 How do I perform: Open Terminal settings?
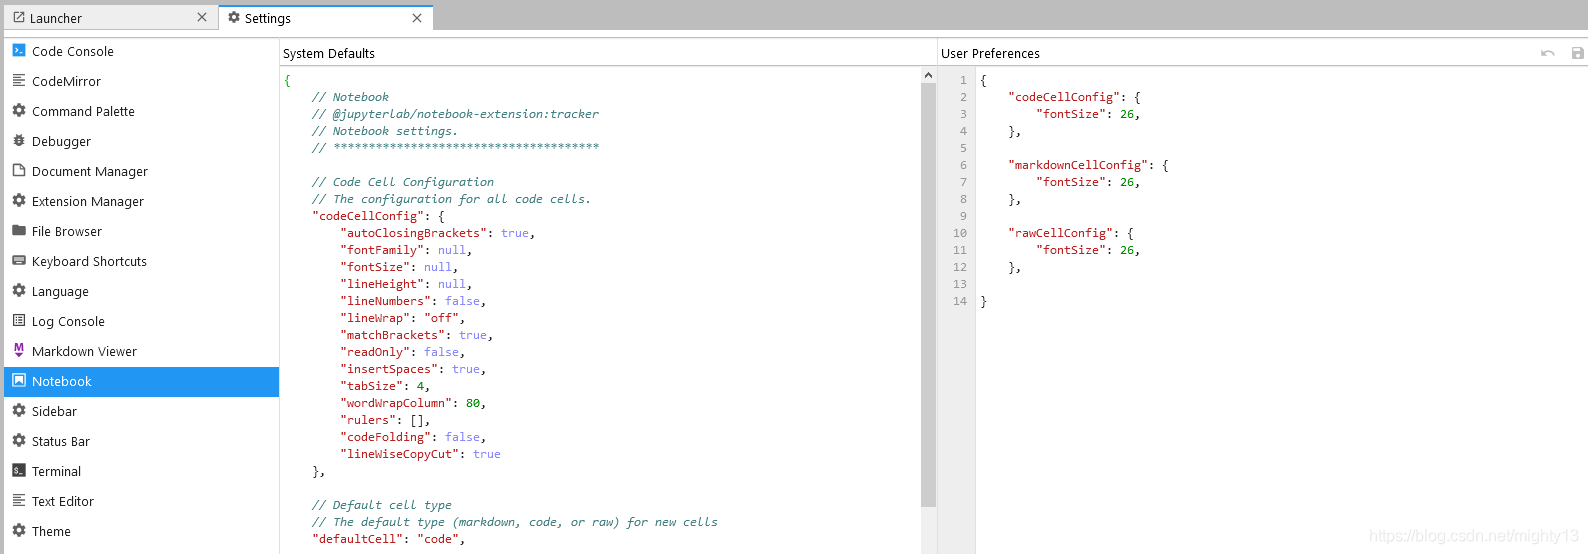141,471
